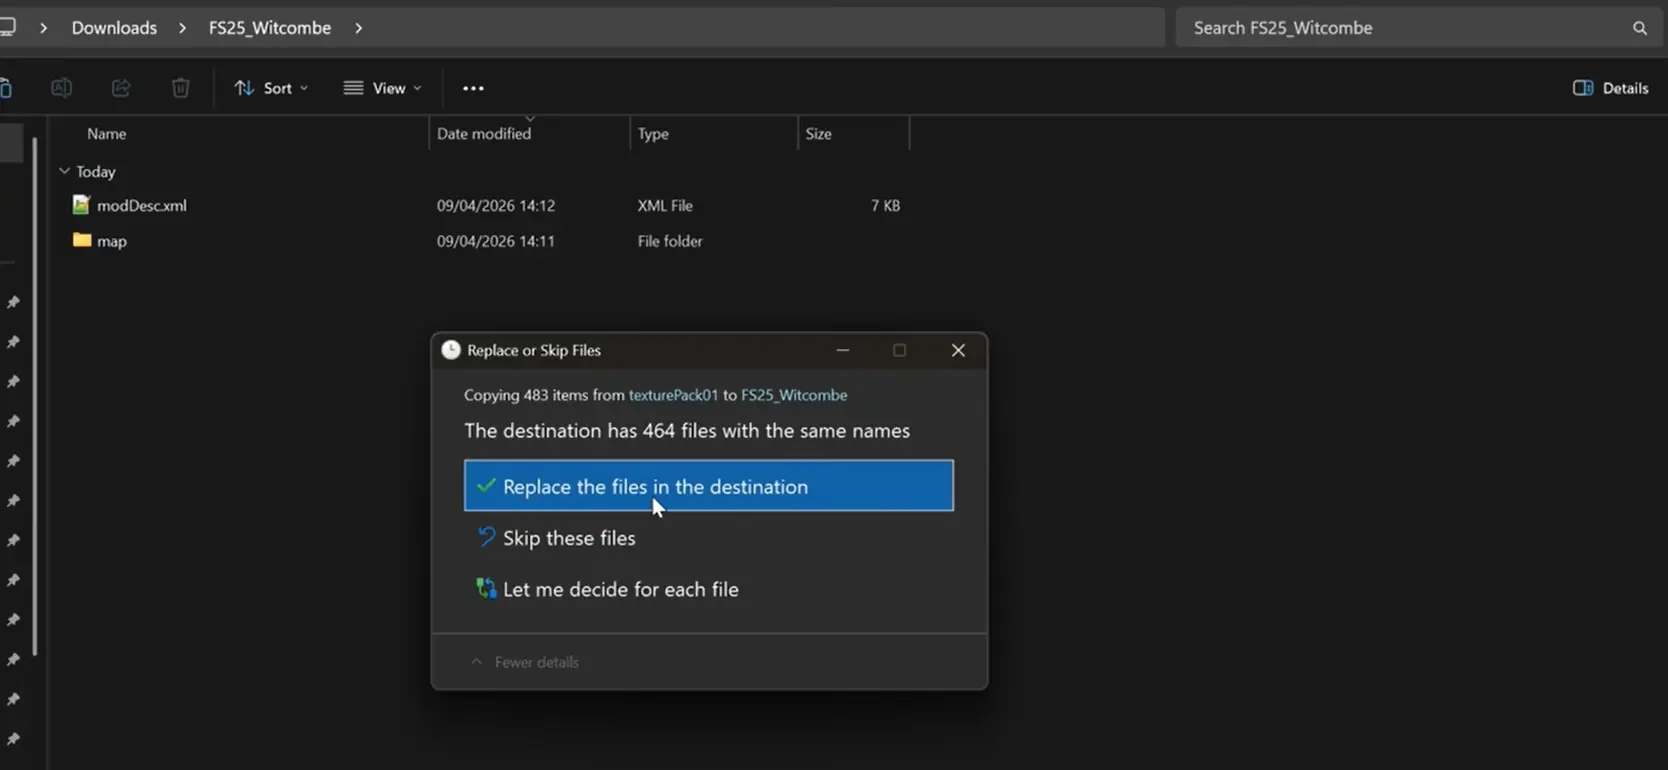1668x770 pixels.
Task: Close the Replace or Skip Files dialog
Action: [958, 350]
